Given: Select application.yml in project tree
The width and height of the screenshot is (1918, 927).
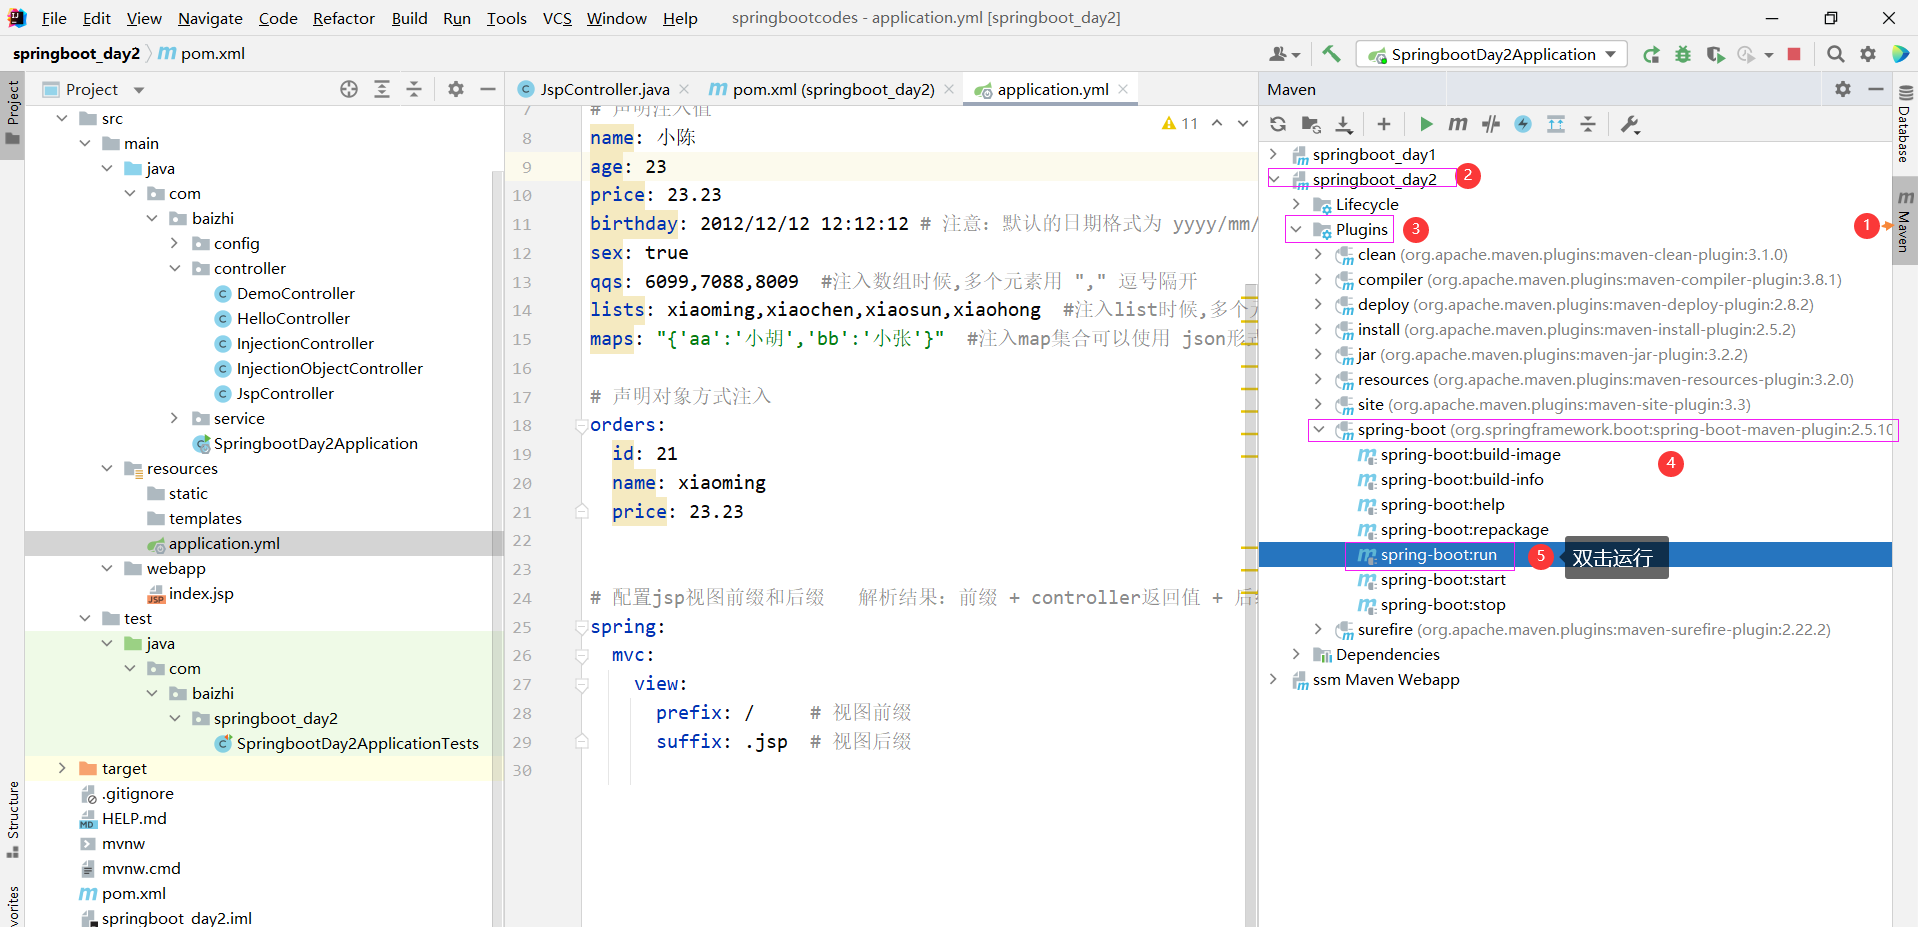Looking at the screenshot, I should click(x=224, y=543).
